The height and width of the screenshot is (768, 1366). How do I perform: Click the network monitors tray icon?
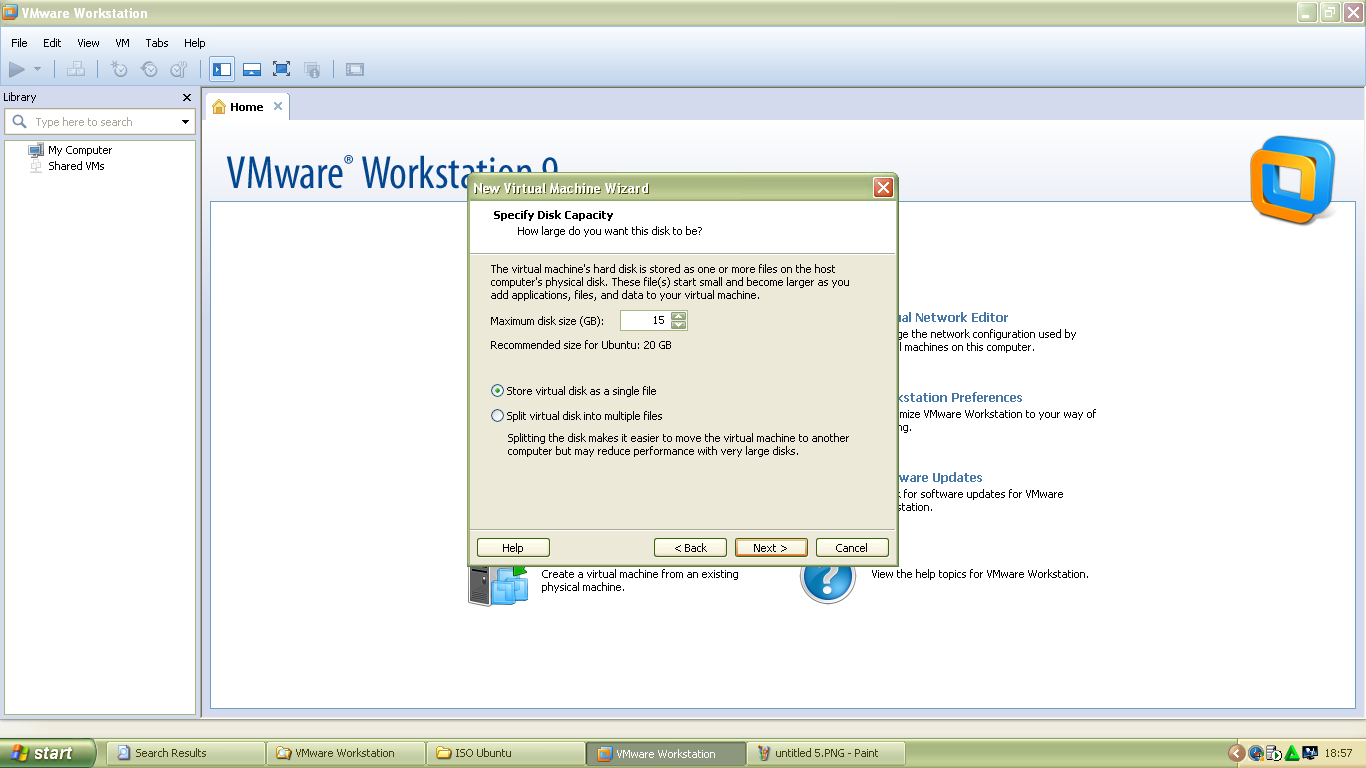1309,753
